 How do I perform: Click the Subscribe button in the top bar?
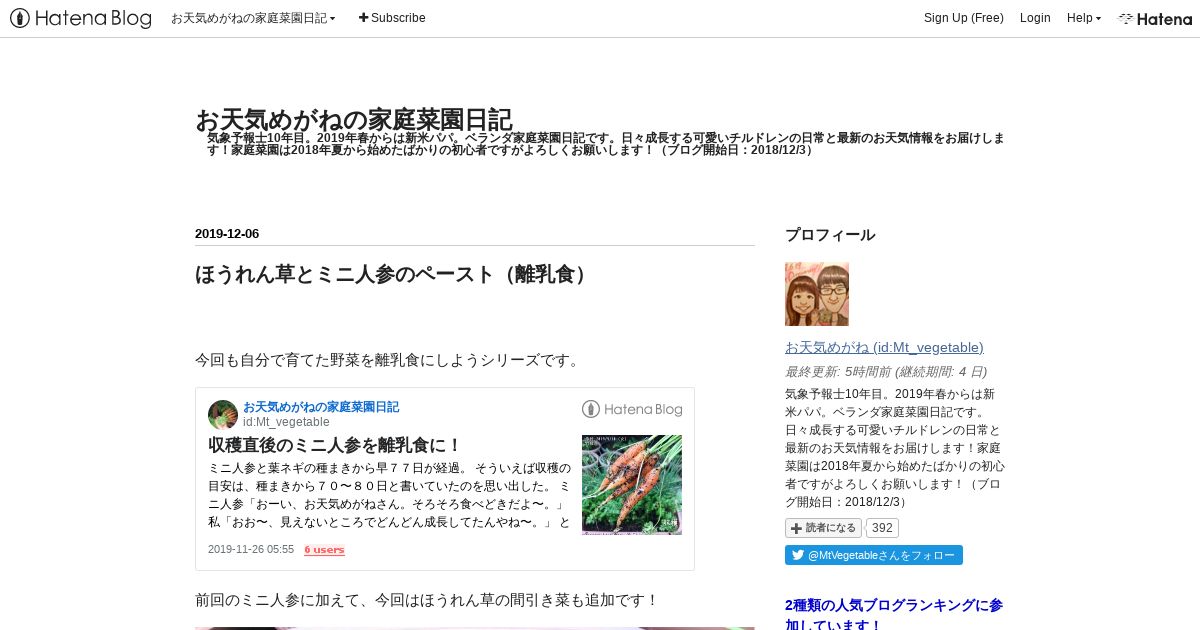click(392, 18)
